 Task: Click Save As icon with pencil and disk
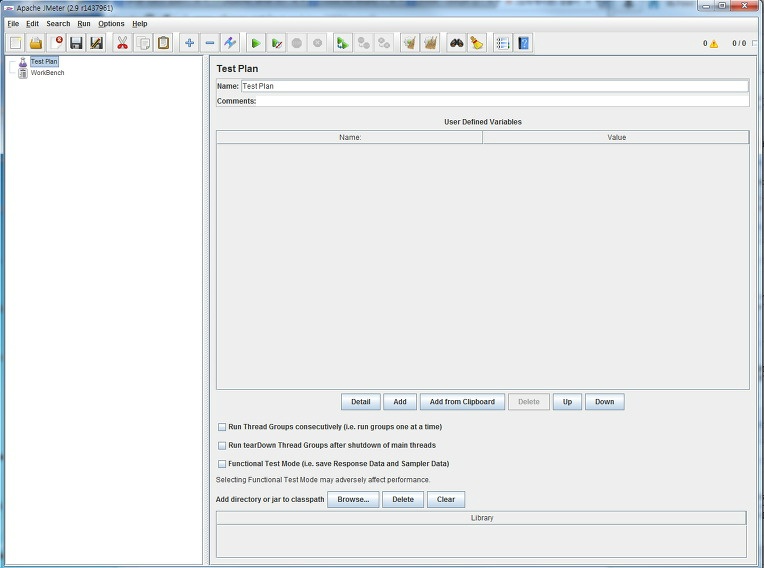[x=96, y=43]
